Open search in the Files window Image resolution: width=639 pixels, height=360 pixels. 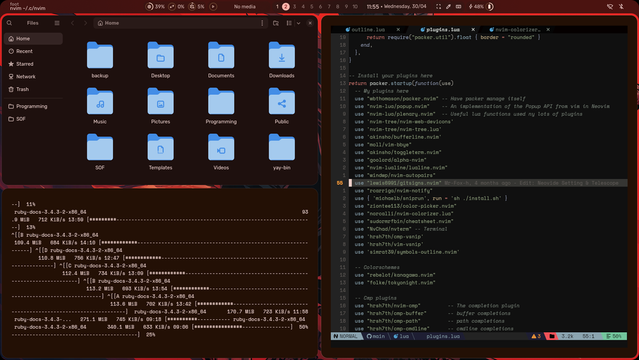pyautogui.click(x=9, y=23)
